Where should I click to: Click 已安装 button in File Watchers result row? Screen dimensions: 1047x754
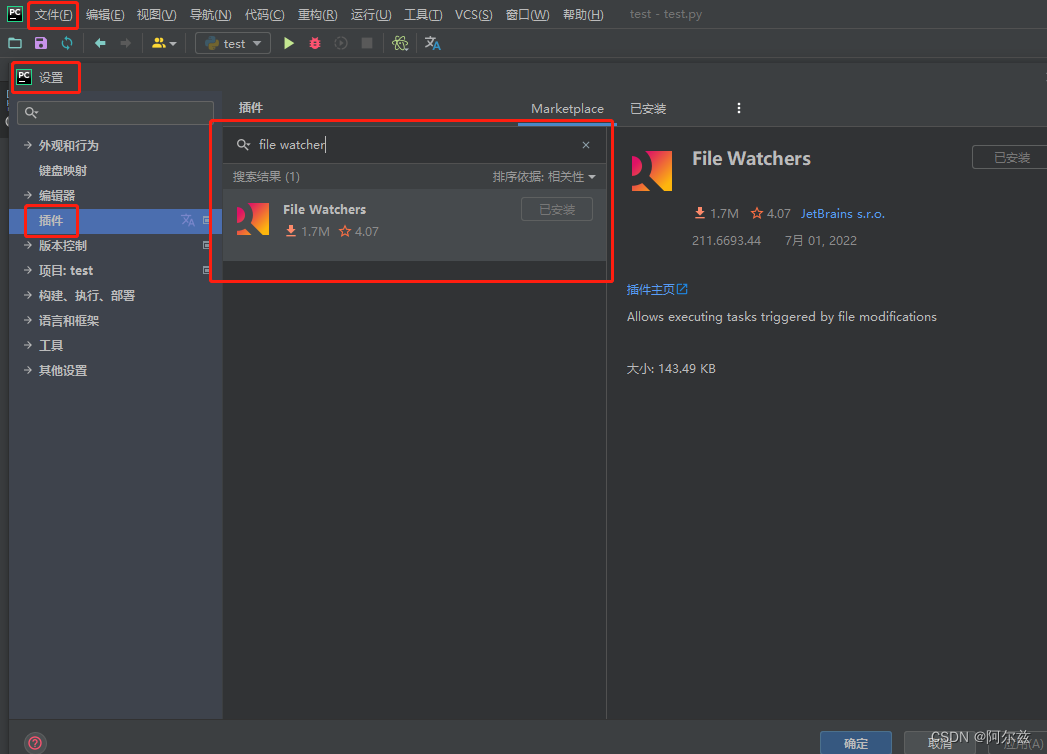tap(557, 210)
